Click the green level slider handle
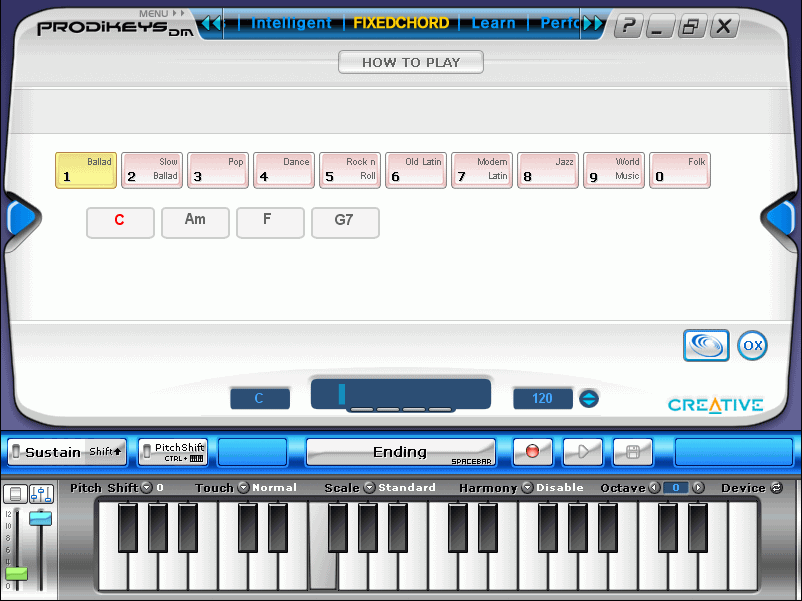 pos(16,573)
